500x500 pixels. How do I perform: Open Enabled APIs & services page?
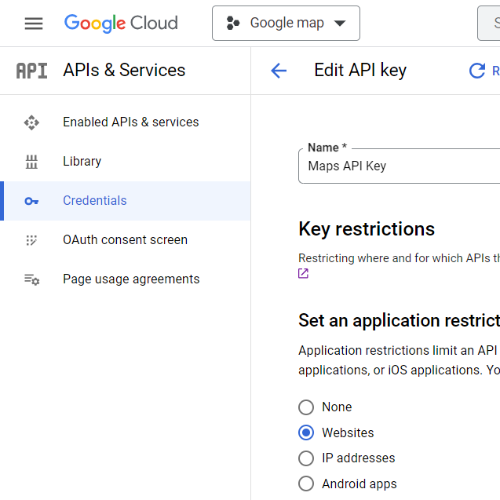click(125, 122)
